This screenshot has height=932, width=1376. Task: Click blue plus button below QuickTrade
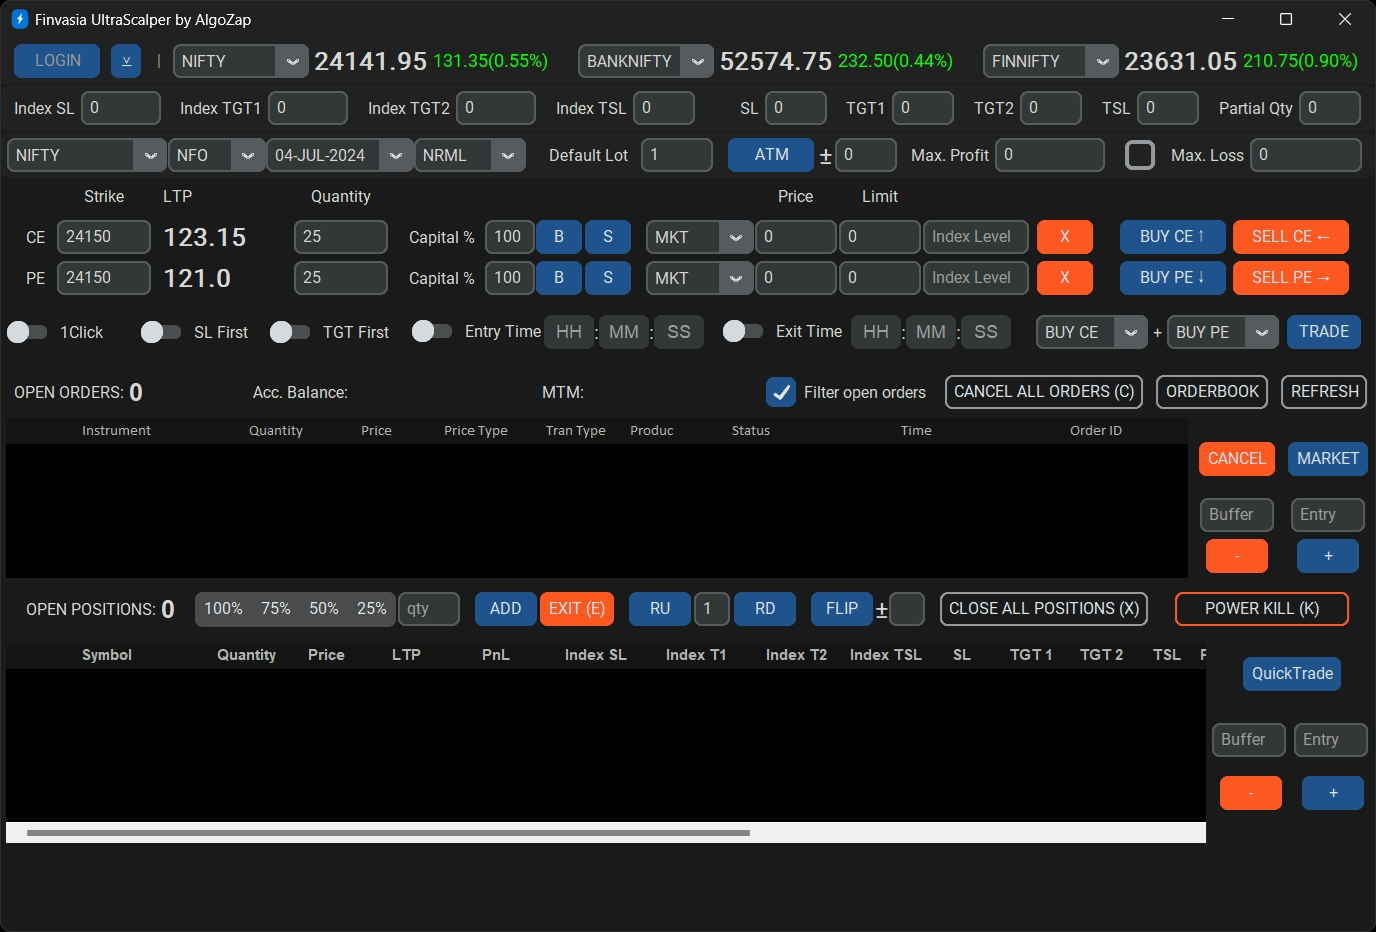(x=1333, y=793)
